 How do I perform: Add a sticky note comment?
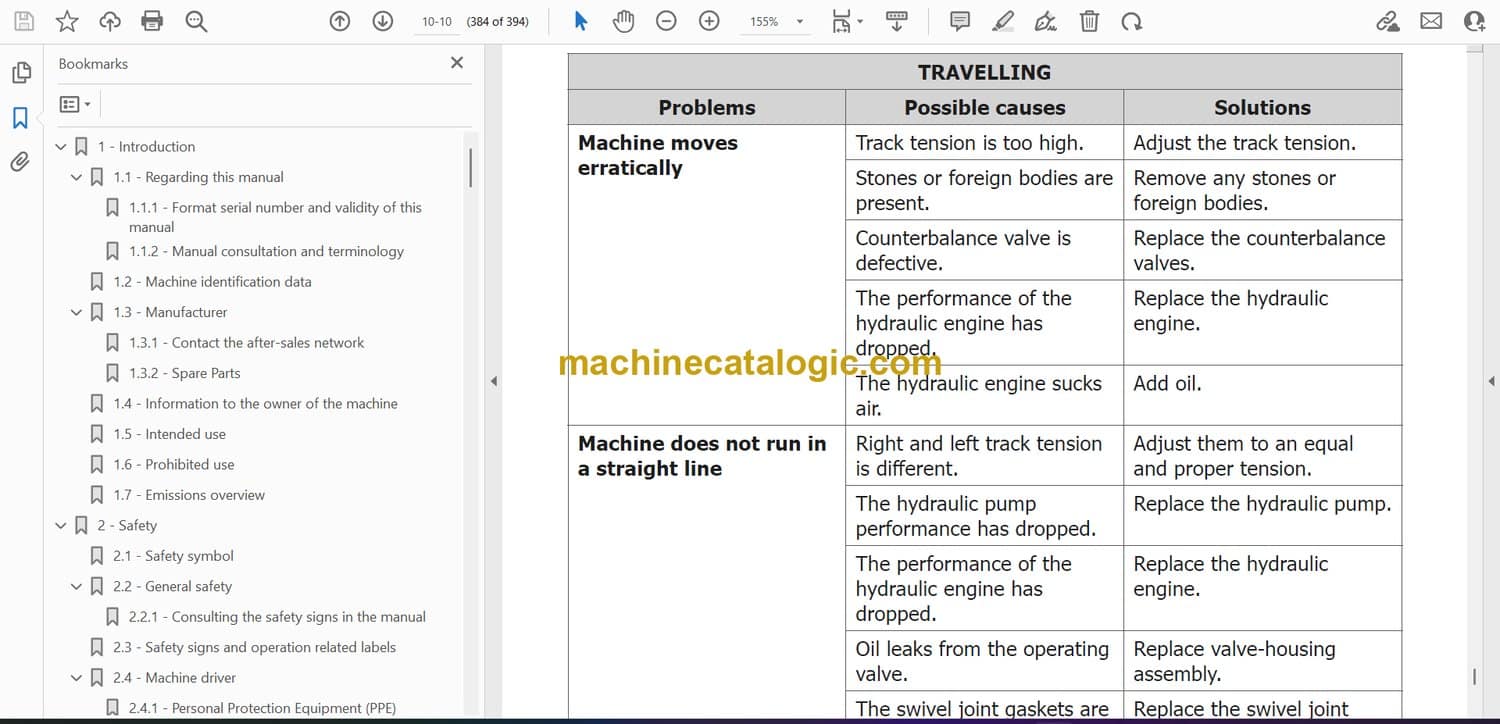[x=959, y=21]
